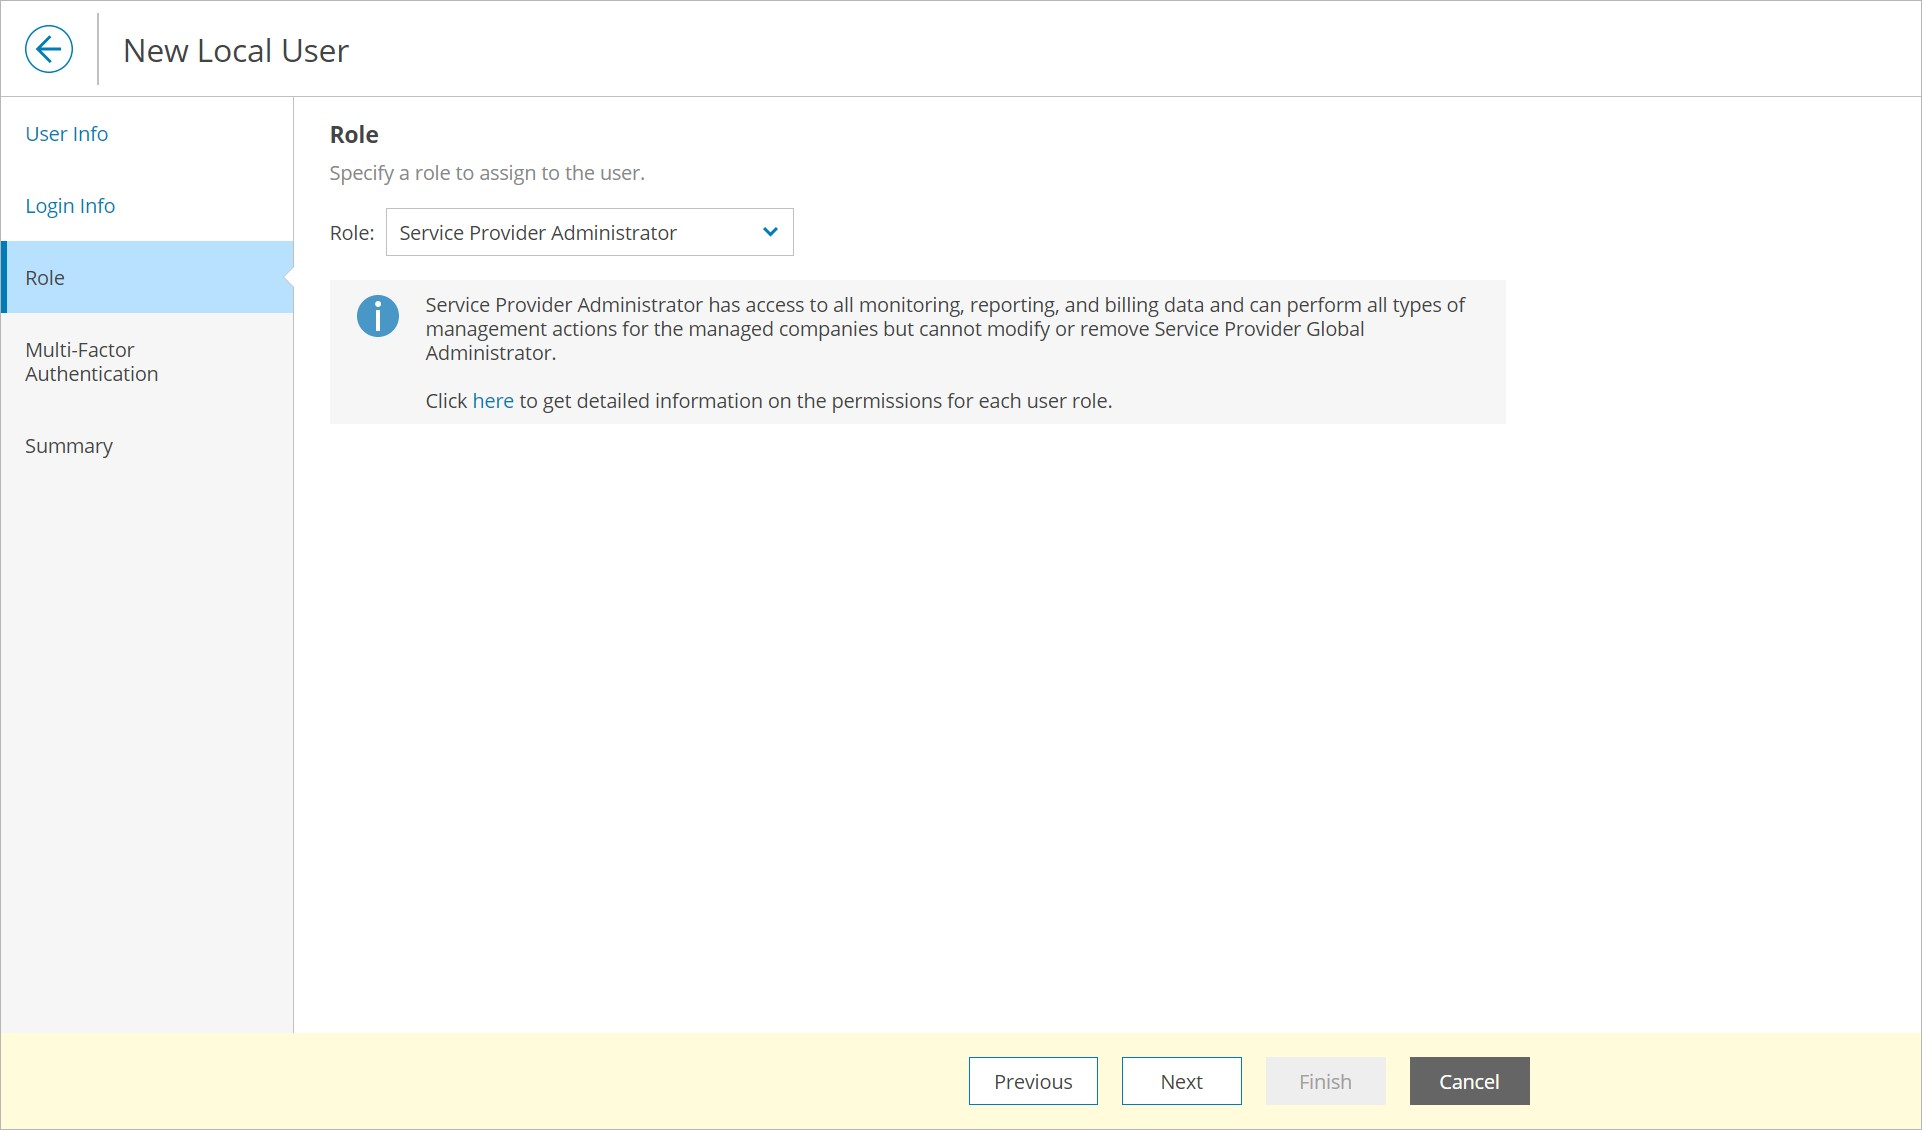The height and width of the screenshot is (1130, 1922).
Task: Click the Role dropdown chevron arrow
Action: click(769, 232)
